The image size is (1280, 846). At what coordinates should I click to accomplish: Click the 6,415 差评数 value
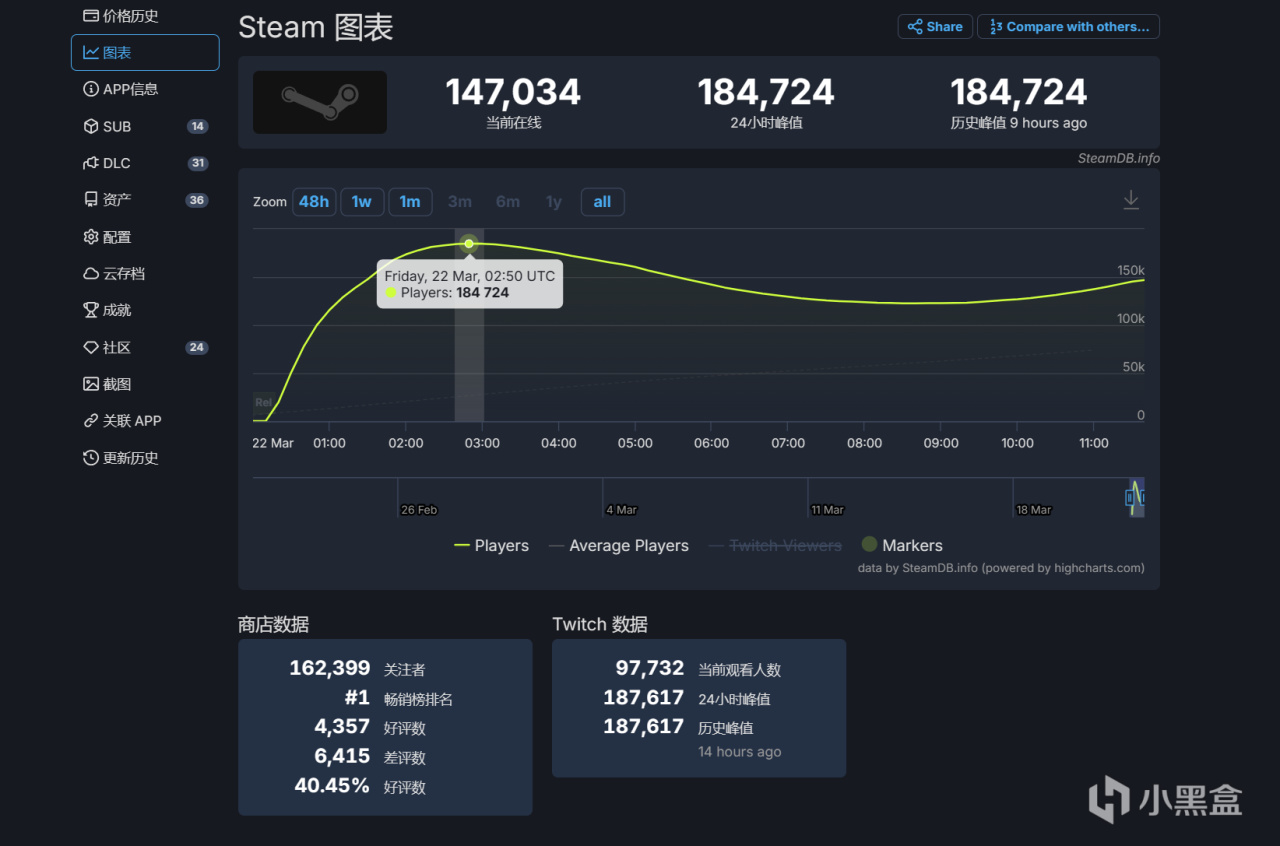[x=343, y=756]
